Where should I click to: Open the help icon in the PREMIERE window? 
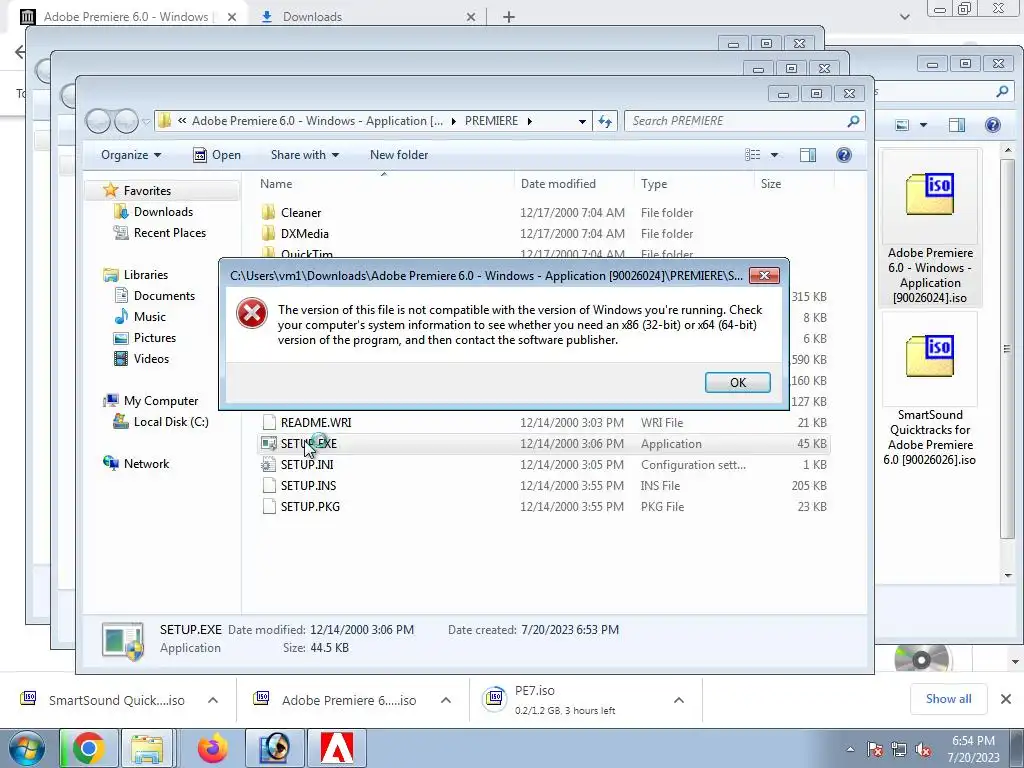tap(844, 155)
